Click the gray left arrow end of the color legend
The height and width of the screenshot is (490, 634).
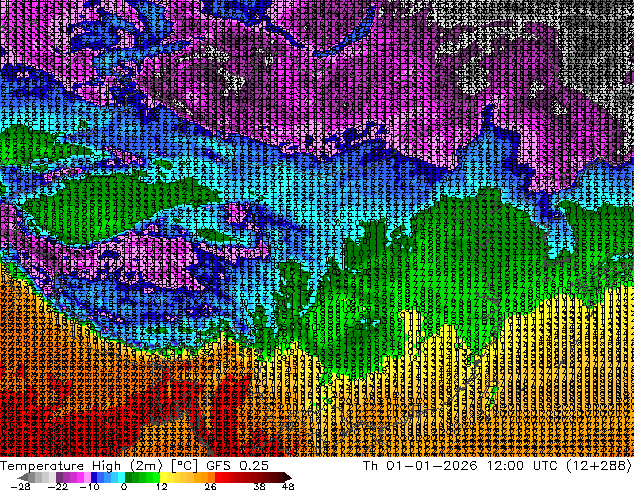(x=23, y=477)
